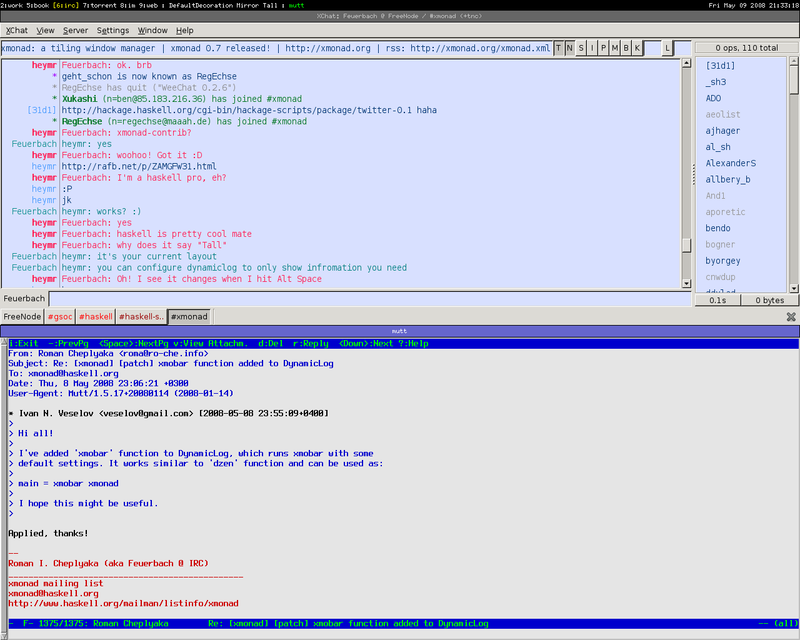Select user ADO in the user list
This screenshot has width=800, height=640.
pos(713,99)
